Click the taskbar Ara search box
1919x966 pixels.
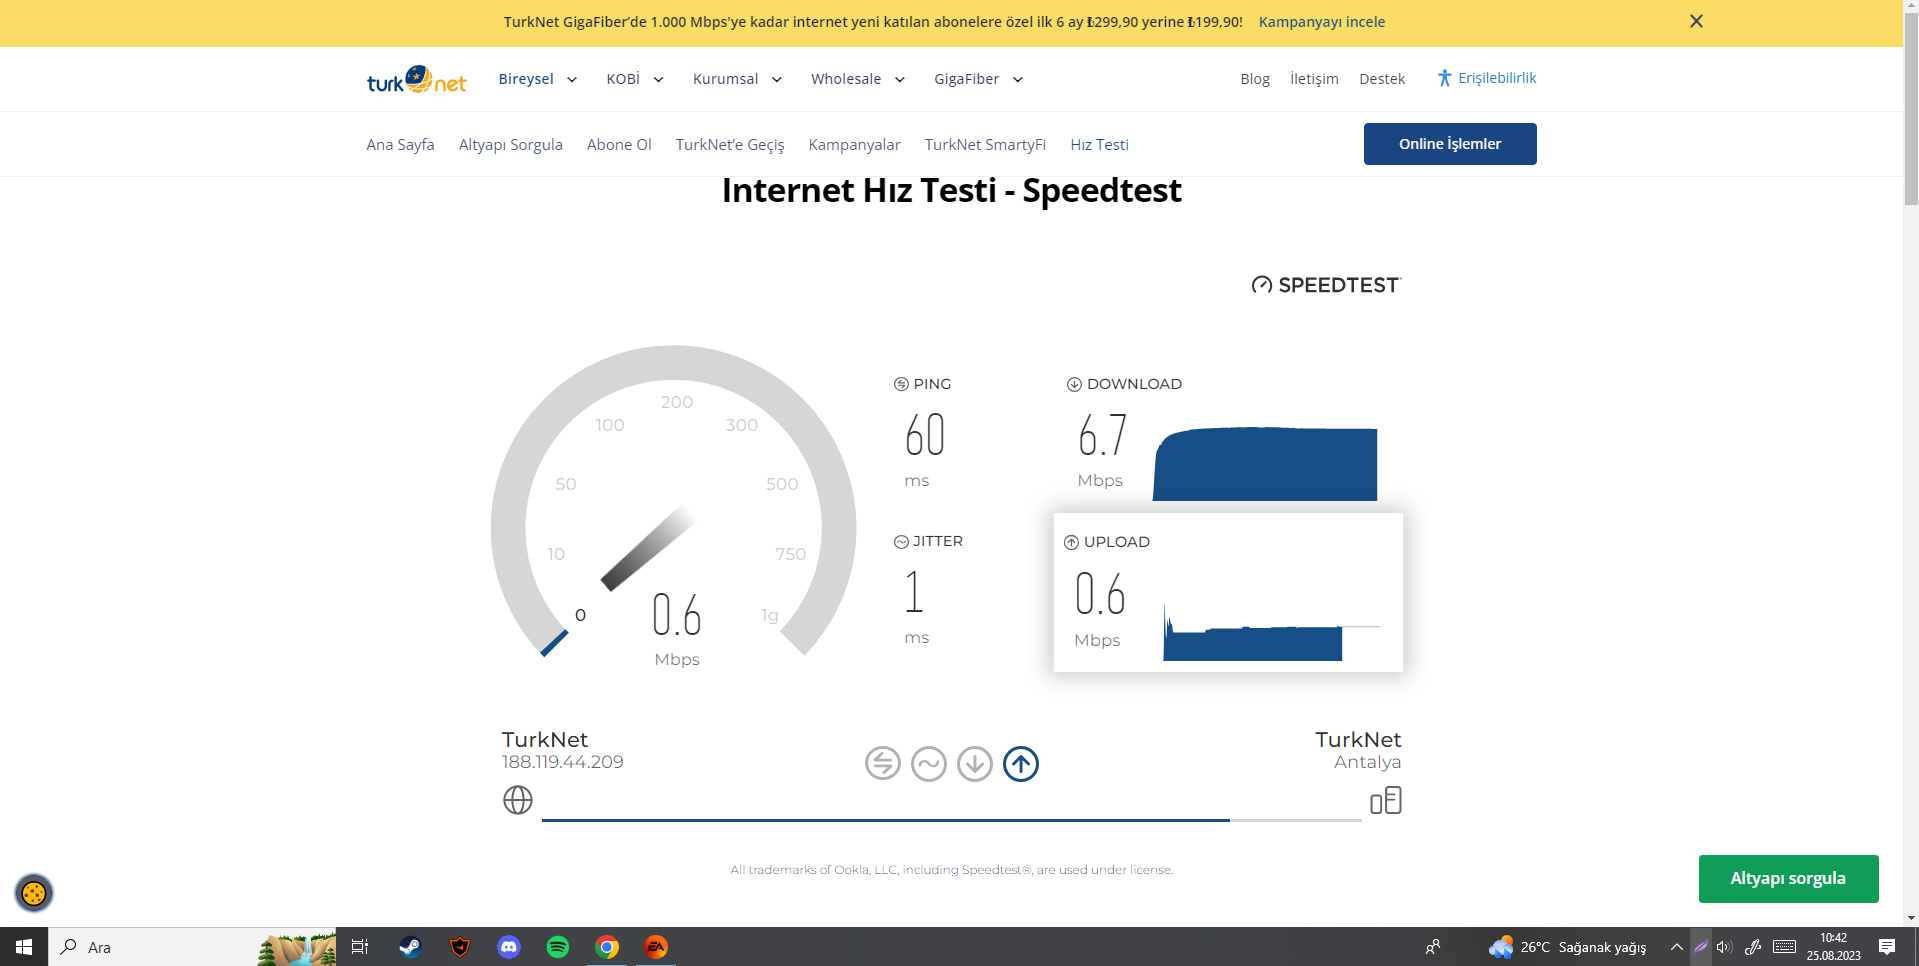[x=192, y=947]
